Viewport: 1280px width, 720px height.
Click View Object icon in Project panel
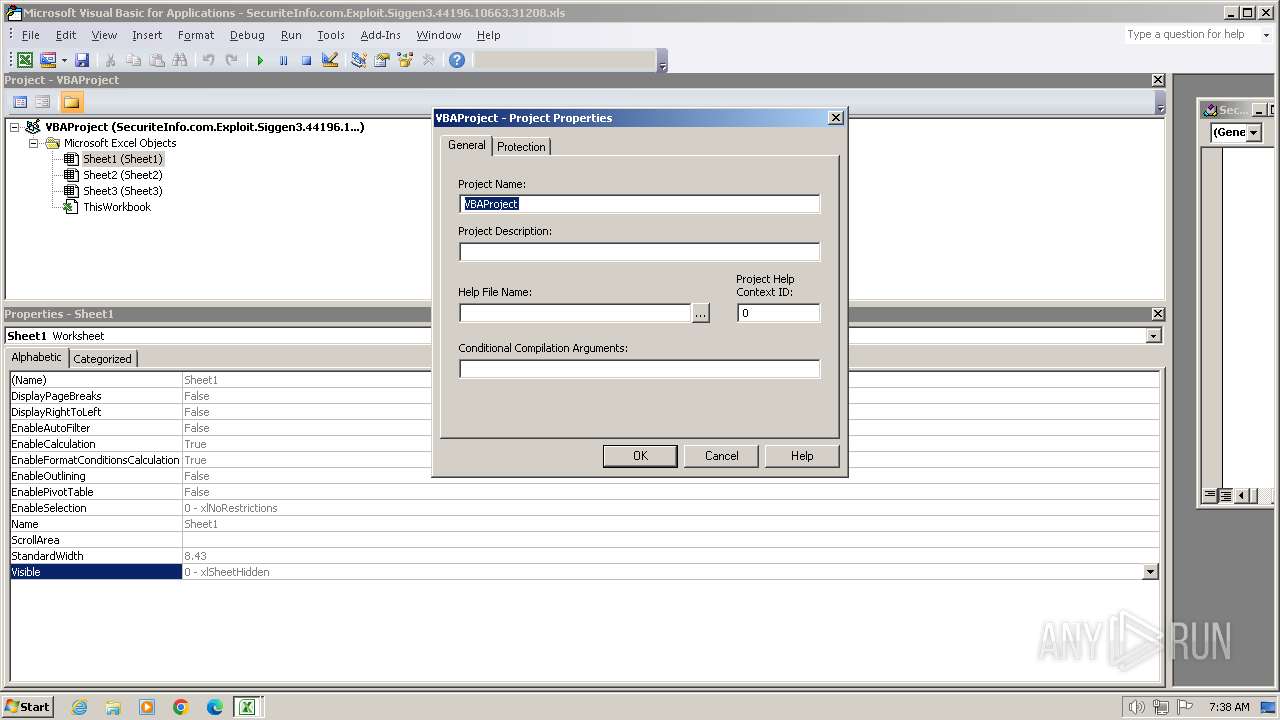pyautogui.click(x=43, y=102)
